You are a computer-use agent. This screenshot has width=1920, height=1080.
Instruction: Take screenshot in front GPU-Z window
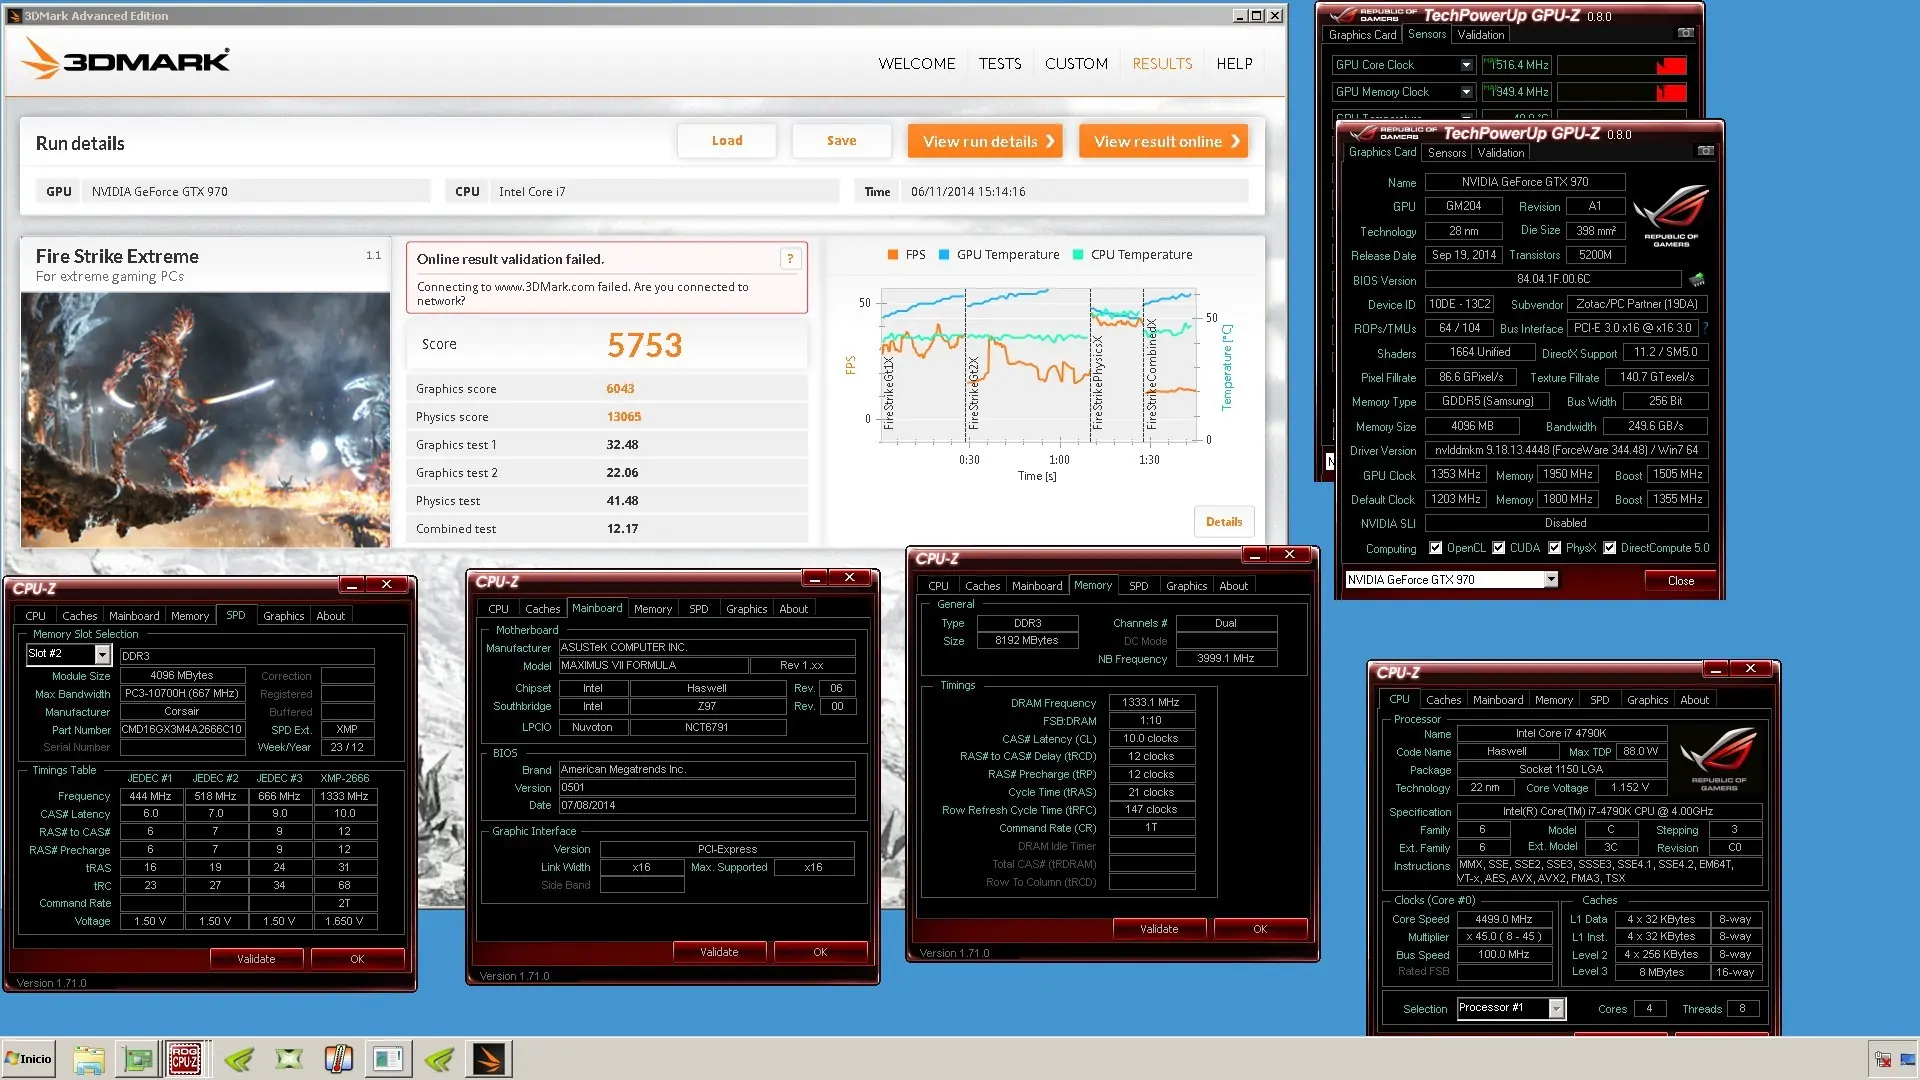coord(1706,151)
